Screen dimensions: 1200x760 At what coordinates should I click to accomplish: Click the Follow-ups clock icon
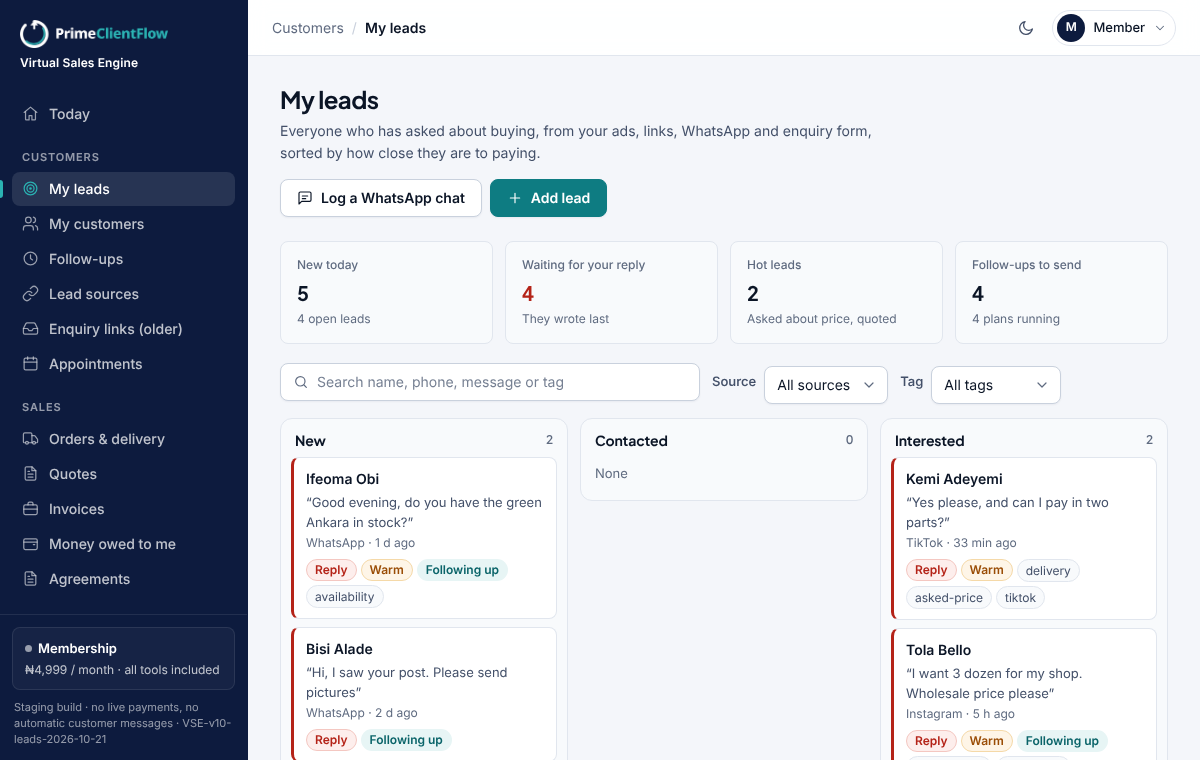[x=31, y=259]
